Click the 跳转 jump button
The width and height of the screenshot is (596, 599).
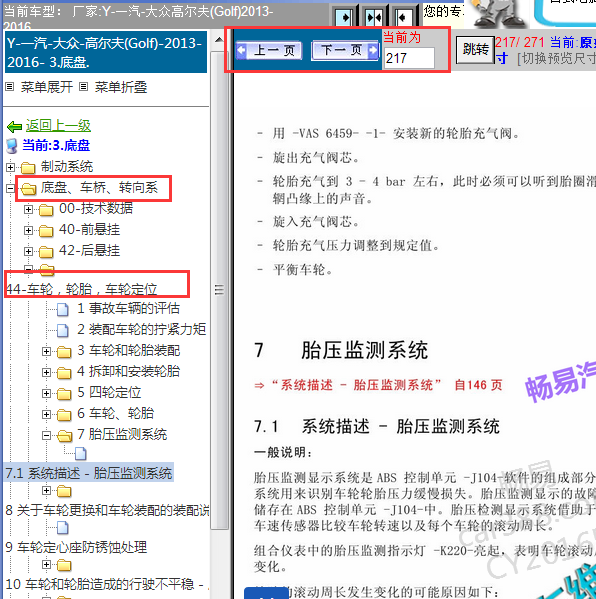[x=475, y=50]
